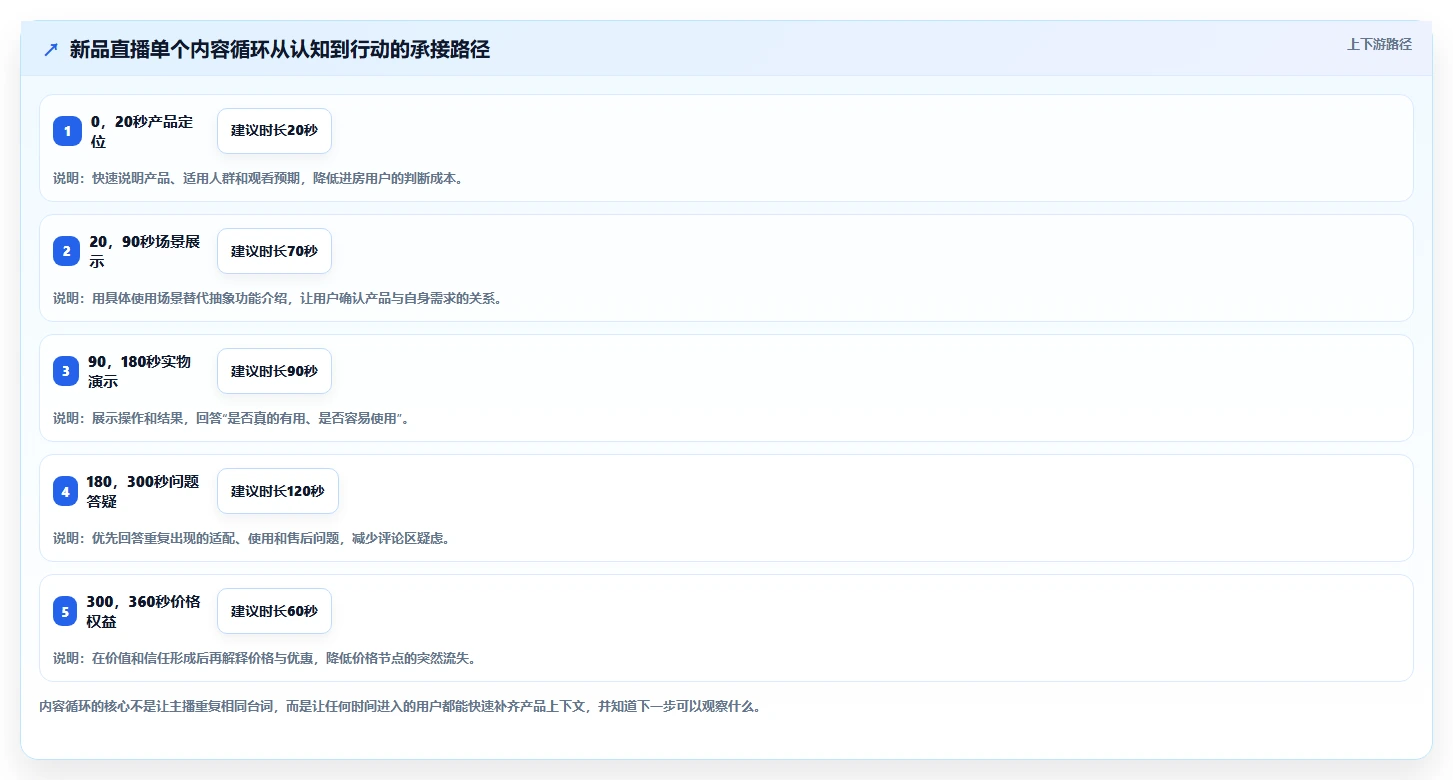Click the description starting 在价值和信任形成后
Screen dimensions: 1453x780
coord(267,658)
